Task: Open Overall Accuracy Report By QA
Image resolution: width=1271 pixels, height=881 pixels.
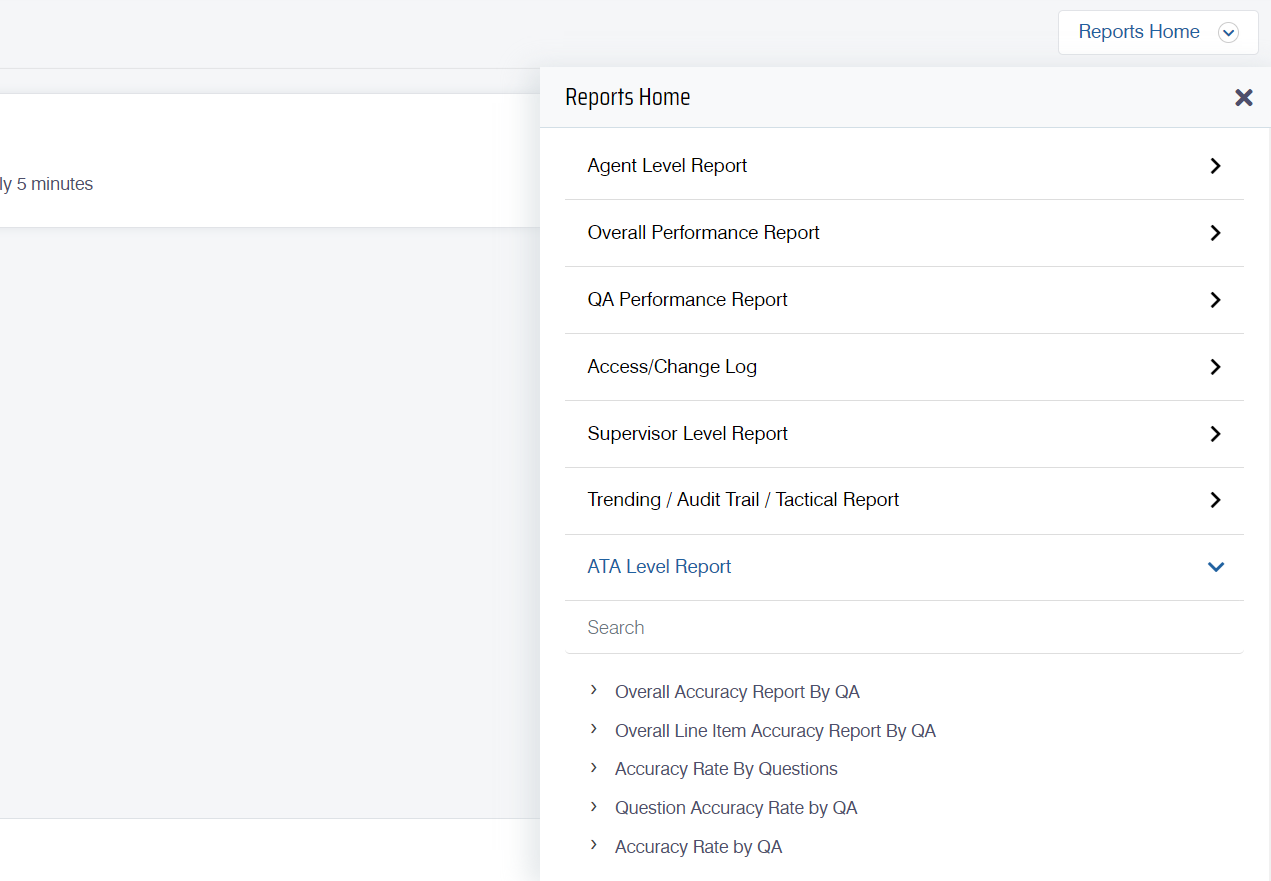Action: (737, 692)
